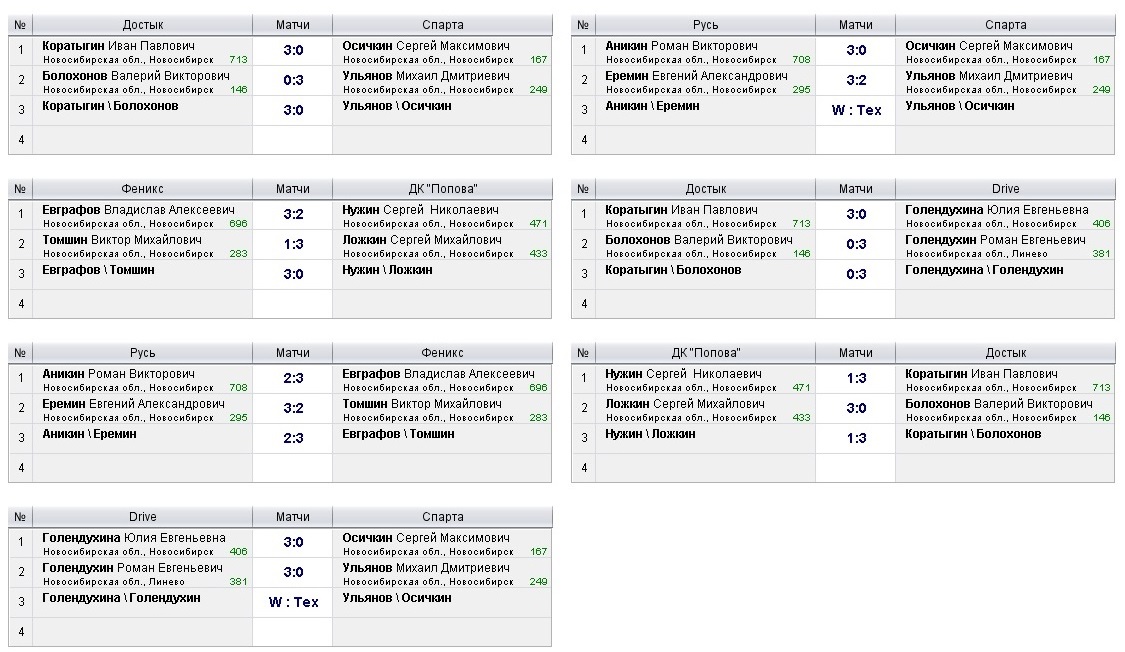Select Drive team header in Drive–Спарта table
This screenshot has height=652, width=1125.
[143, 517]
